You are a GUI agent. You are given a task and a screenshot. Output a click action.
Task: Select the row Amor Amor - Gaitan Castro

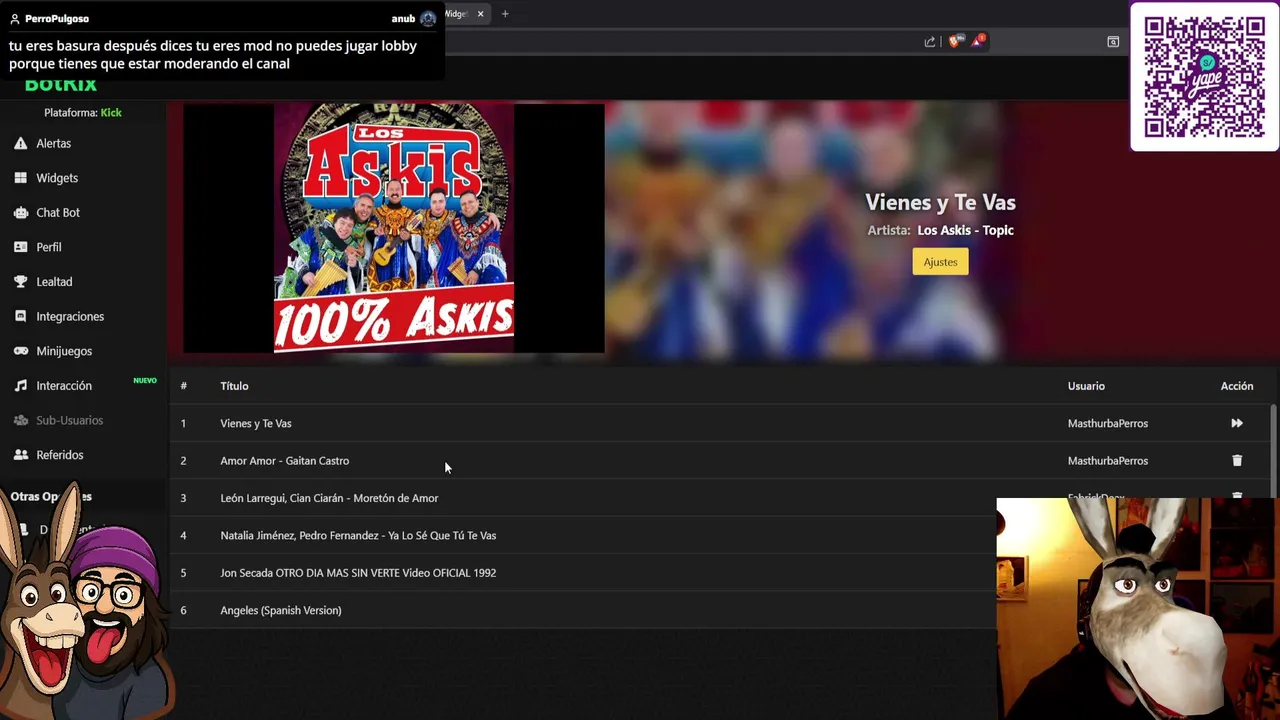[x=719, y=461]
